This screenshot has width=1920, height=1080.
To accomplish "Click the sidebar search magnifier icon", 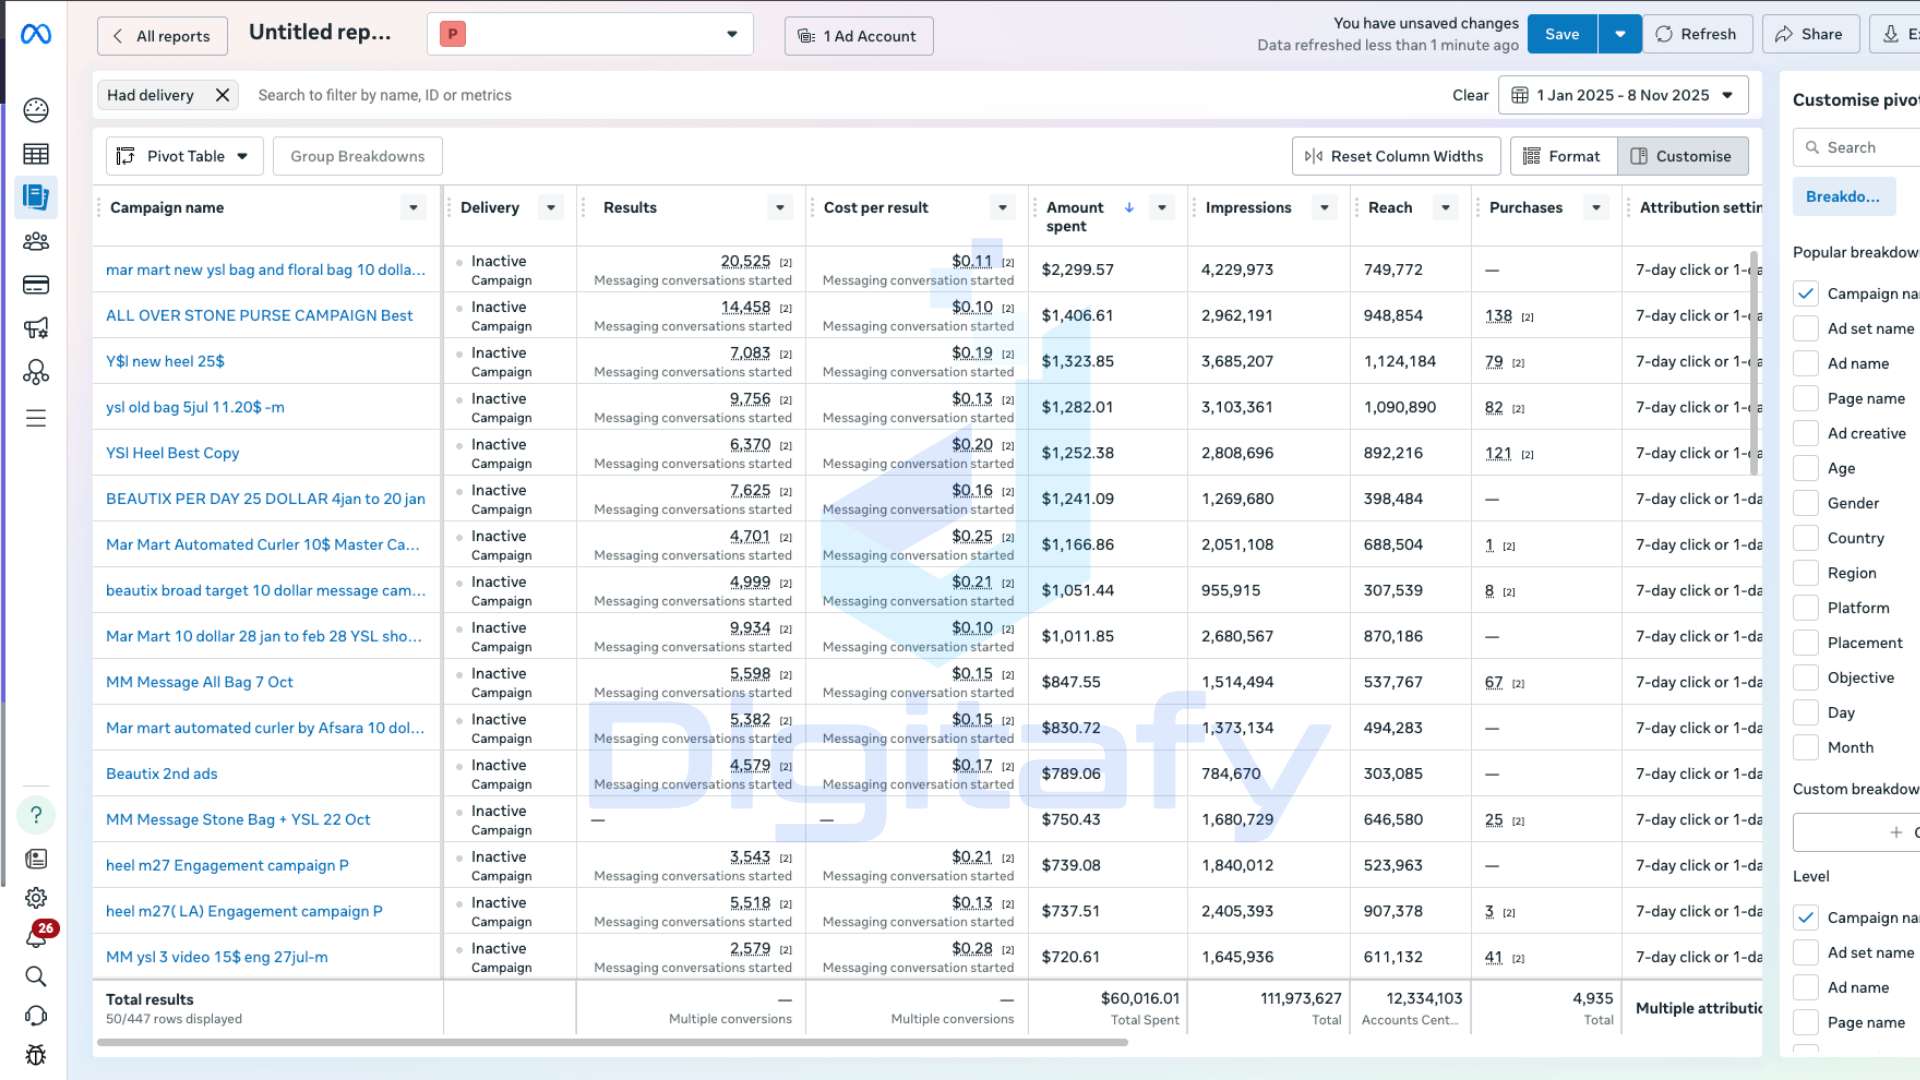I will pos(36,977).
